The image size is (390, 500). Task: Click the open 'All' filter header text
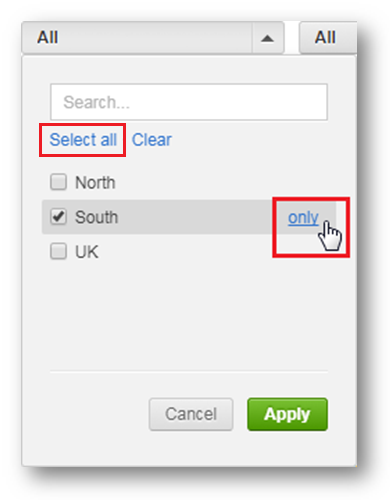coord(48,37)
